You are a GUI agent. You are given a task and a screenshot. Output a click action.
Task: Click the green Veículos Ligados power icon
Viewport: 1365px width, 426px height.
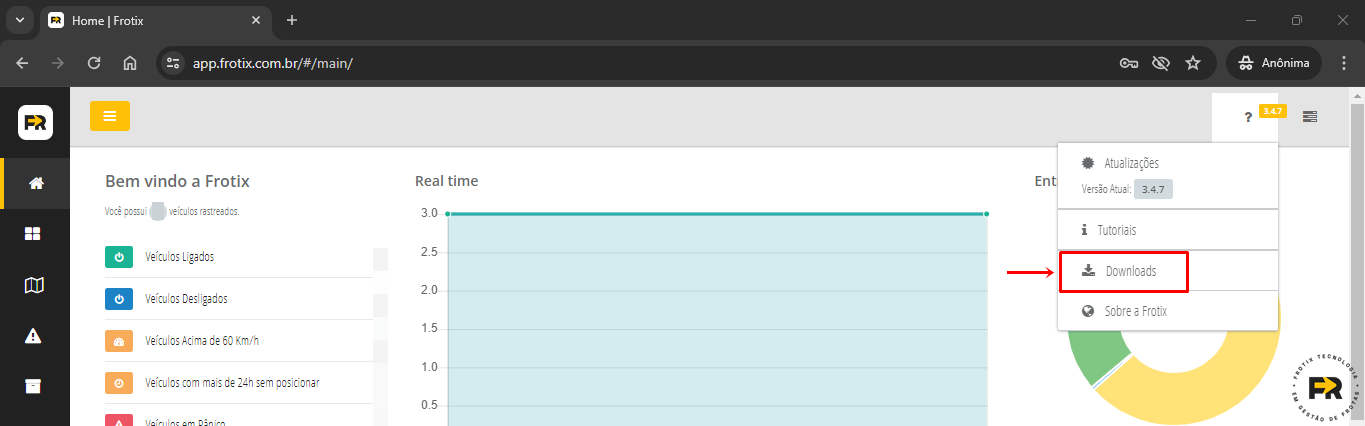(x=119, y=257)
